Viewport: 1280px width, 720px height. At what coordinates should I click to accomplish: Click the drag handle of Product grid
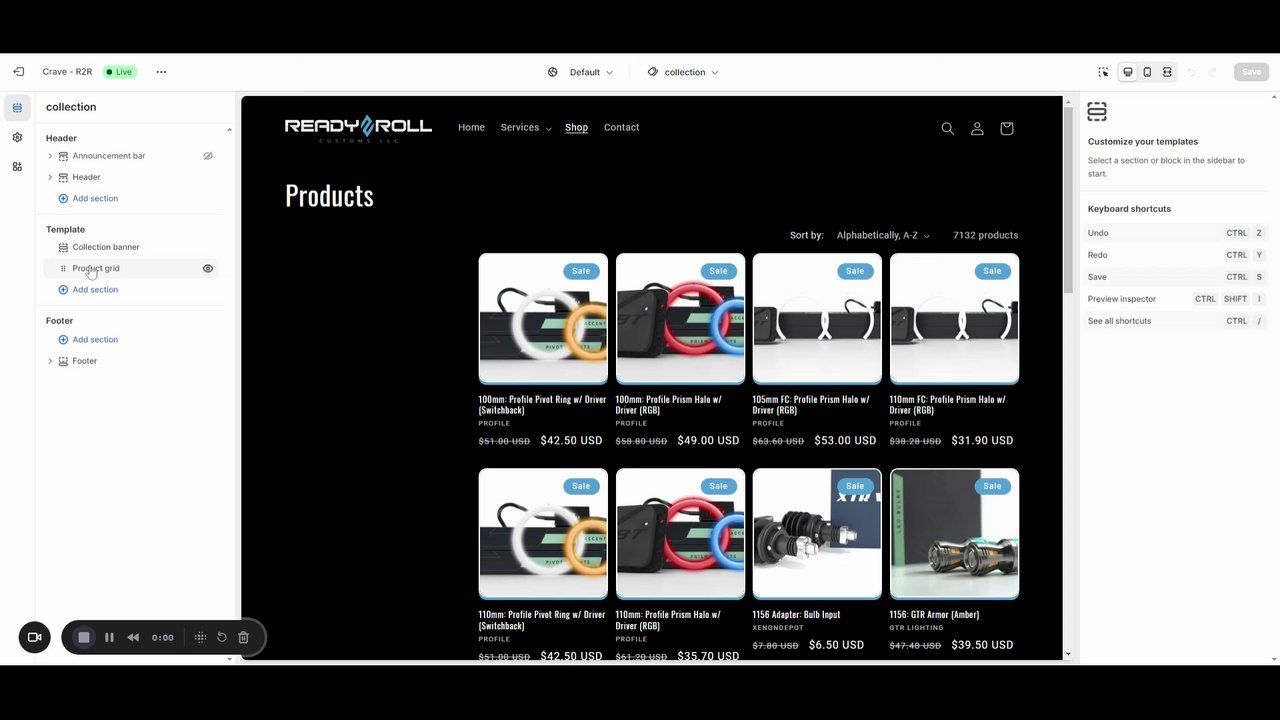[x=63, y=268]
